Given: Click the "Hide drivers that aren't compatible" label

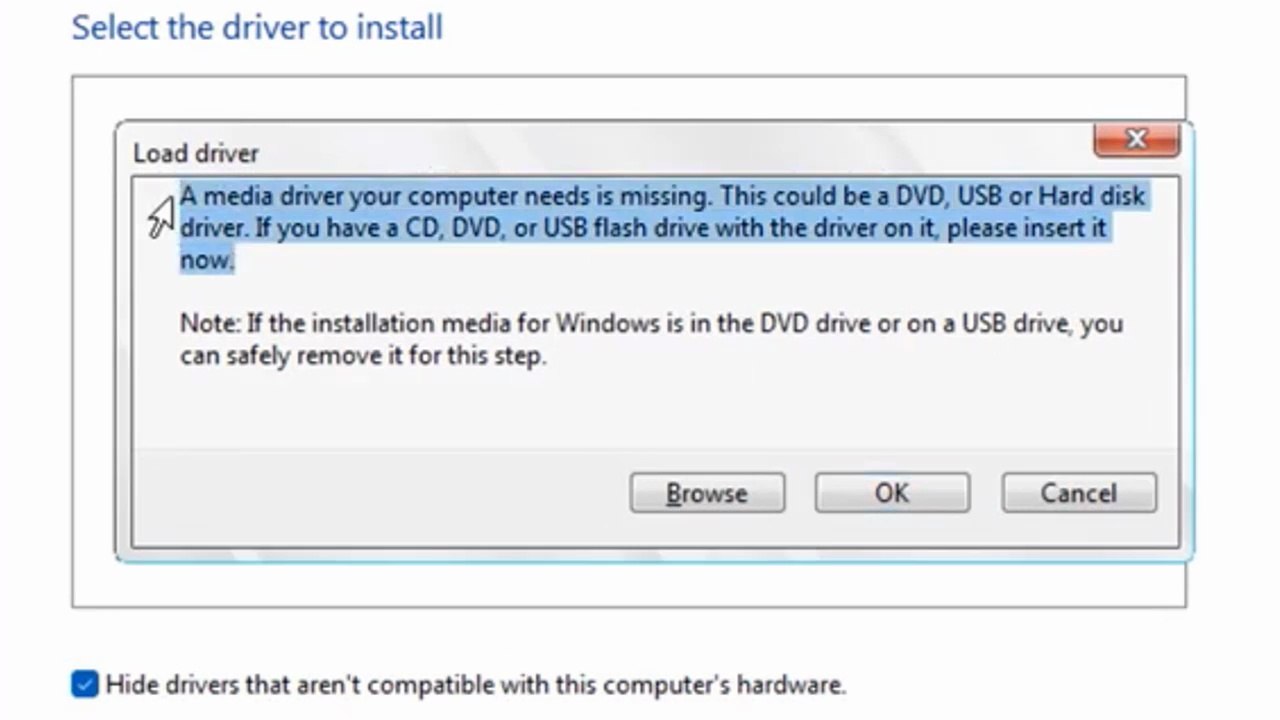Looking at the screenshot, I should pyautogui.click(x=475, y=685).
